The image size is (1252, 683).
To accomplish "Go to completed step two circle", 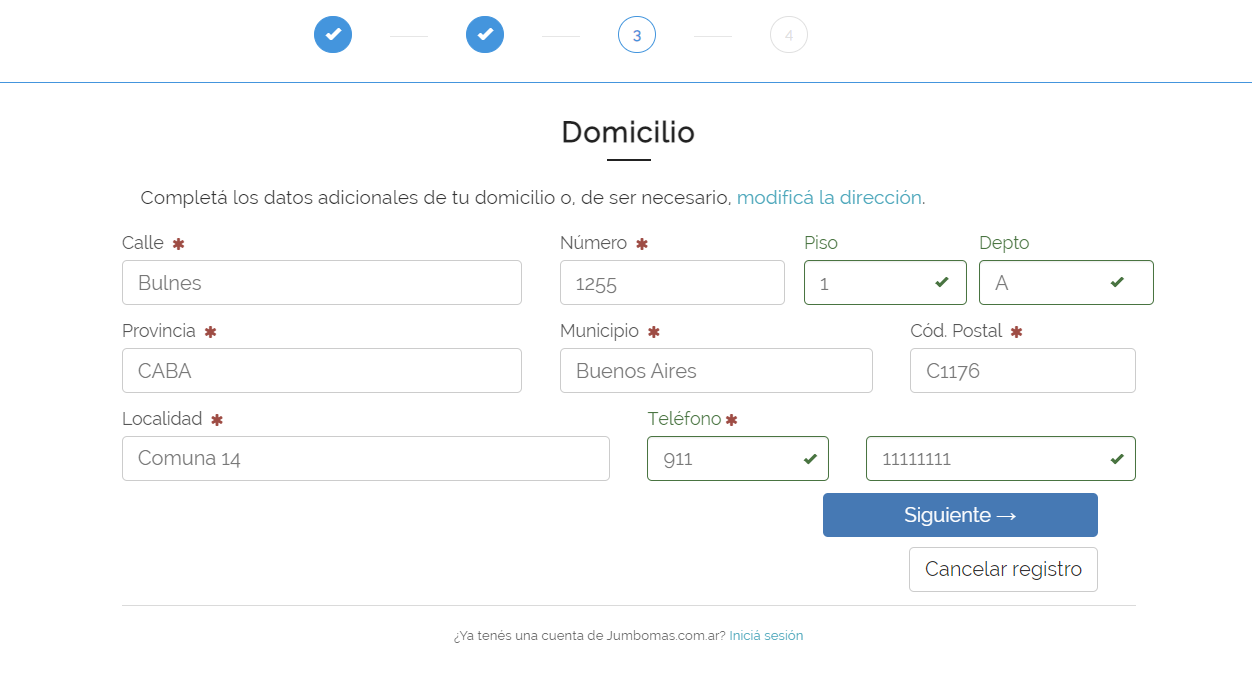I will coord(485,34).
